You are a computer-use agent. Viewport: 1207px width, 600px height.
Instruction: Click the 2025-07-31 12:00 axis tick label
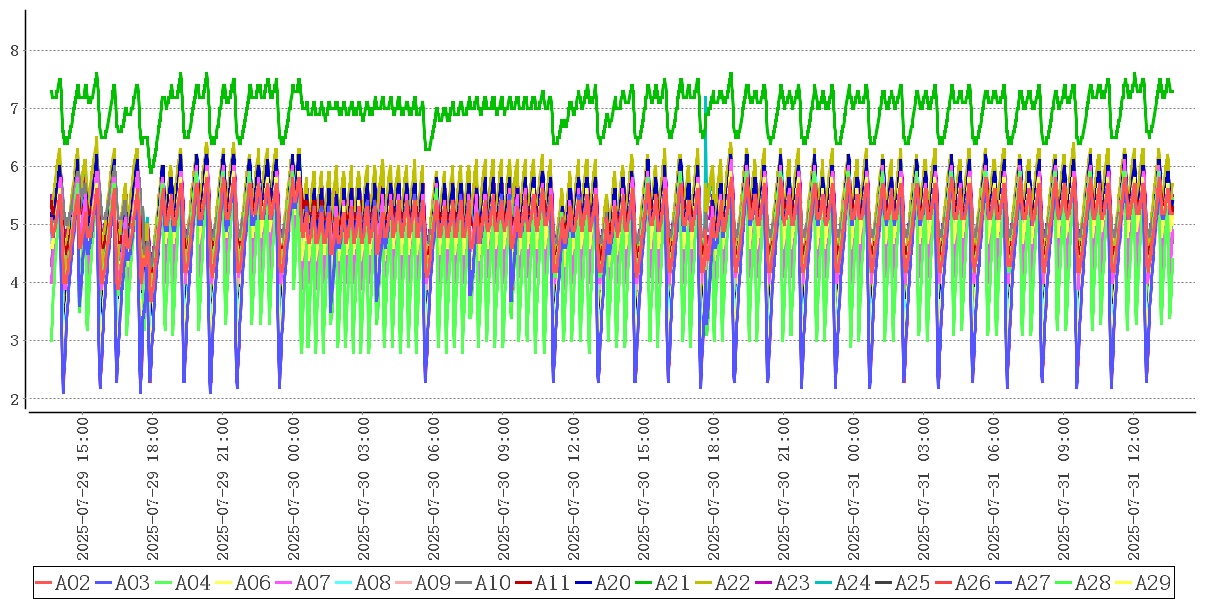click(1134, 490)
